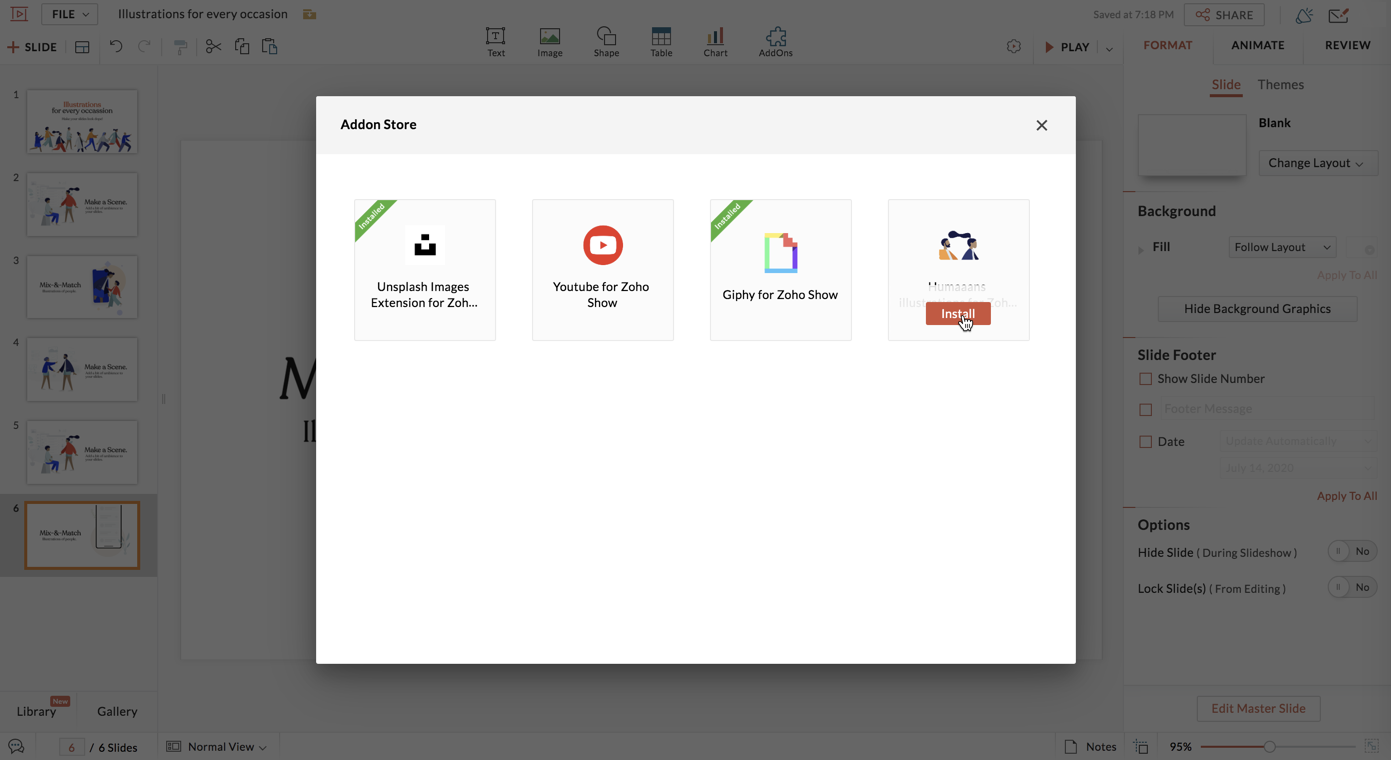Open the Change Layout dropdown
Image resolution: width=1391 pixels, height=760 pixels.
(1317, 163)
